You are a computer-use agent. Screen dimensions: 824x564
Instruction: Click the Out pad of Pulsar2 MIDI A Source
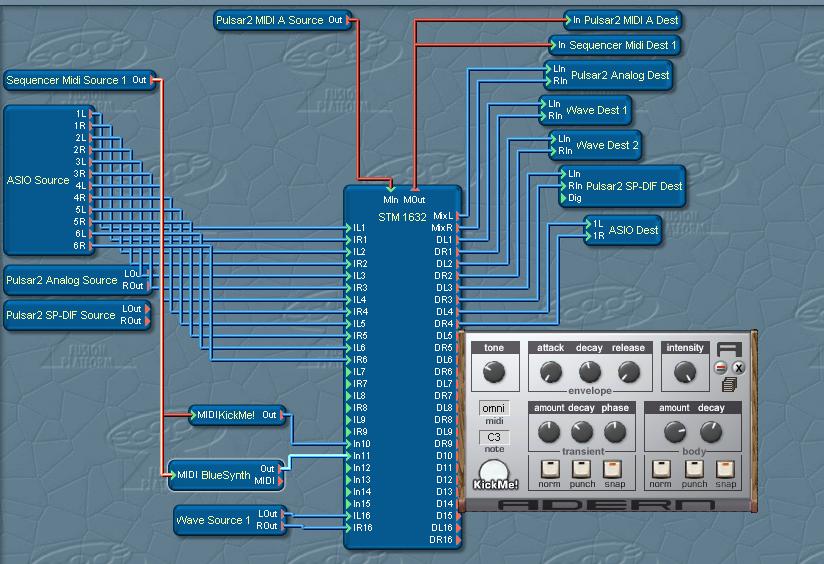click(348, 20)
